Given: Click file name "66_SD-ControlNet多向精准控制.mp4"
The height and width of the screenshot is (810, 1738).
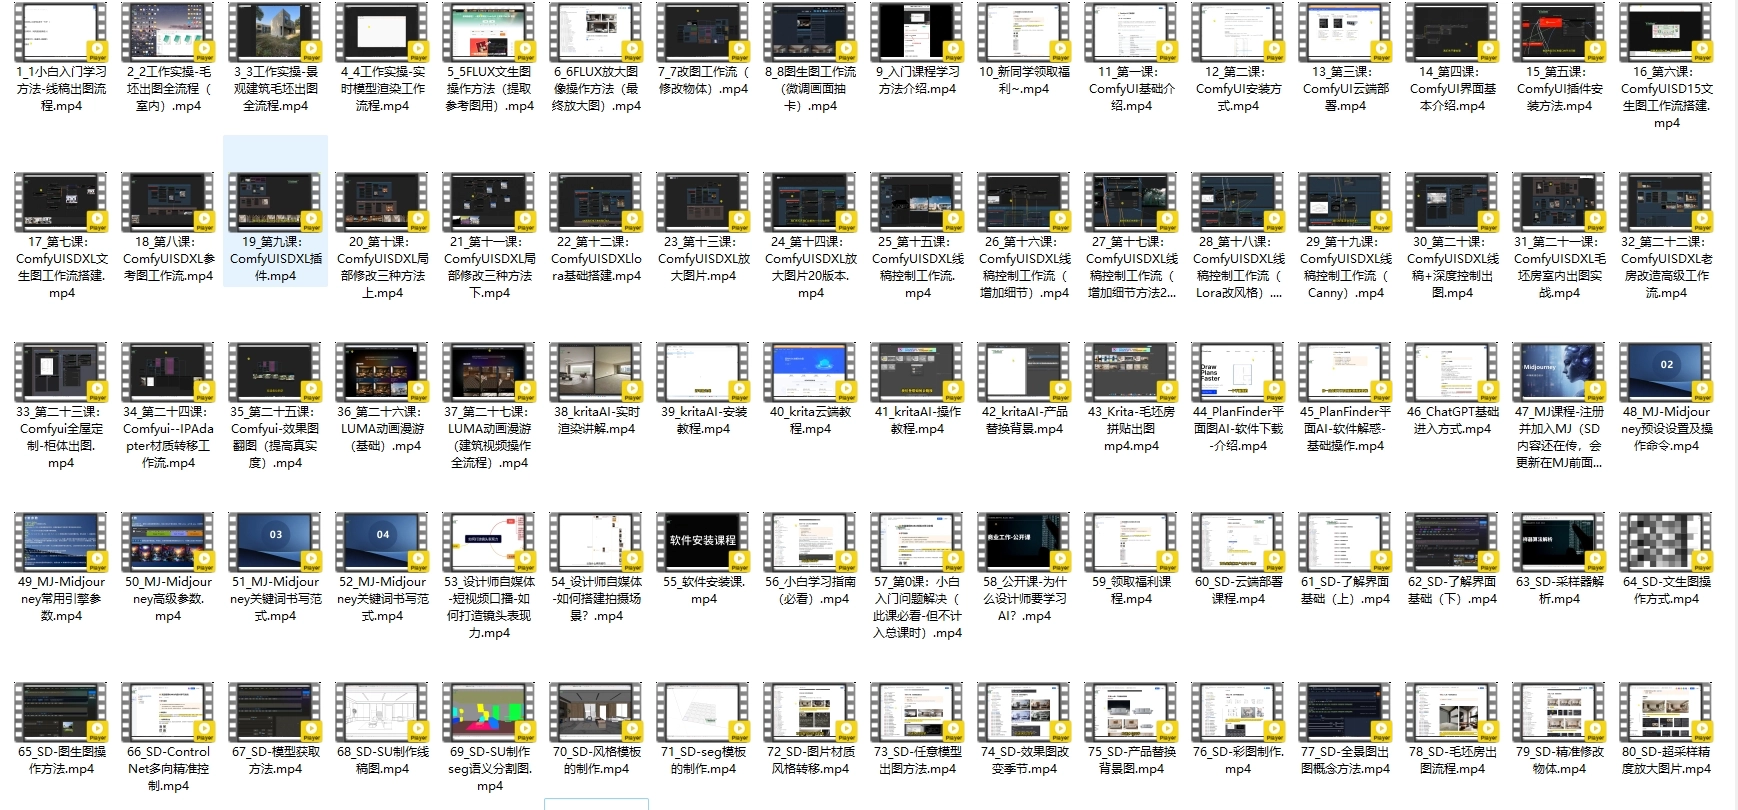Looking at the screenshot, I should (x=168, y=769).
